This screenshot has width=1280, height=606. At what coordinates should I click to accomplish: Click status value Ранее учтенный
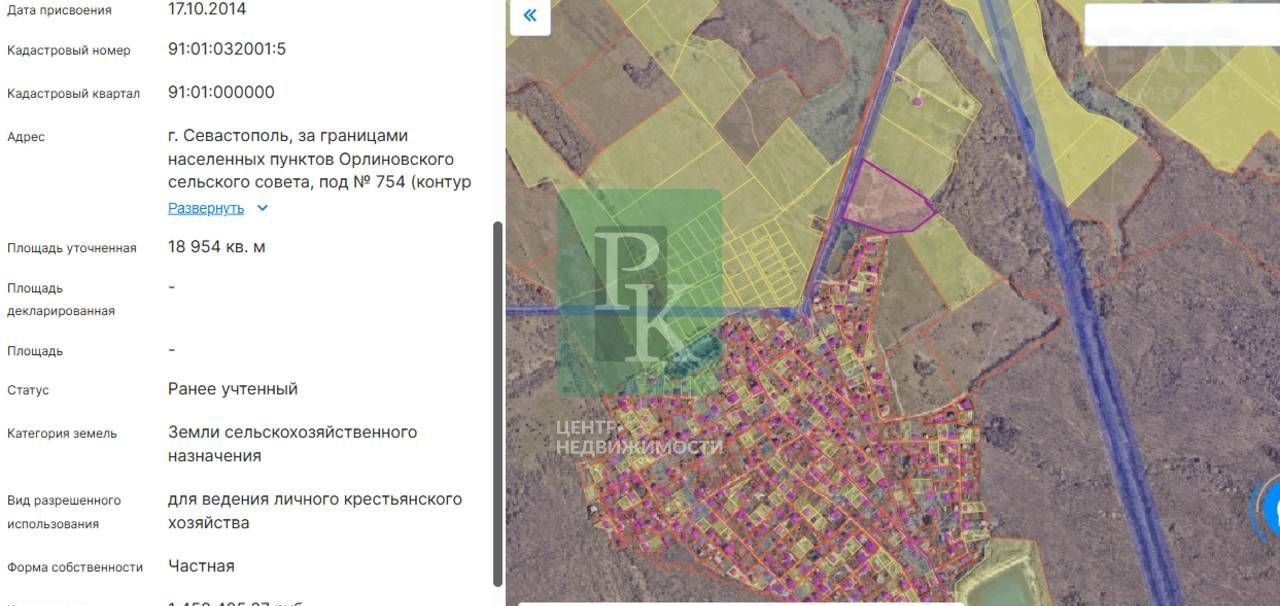(233, 389)
